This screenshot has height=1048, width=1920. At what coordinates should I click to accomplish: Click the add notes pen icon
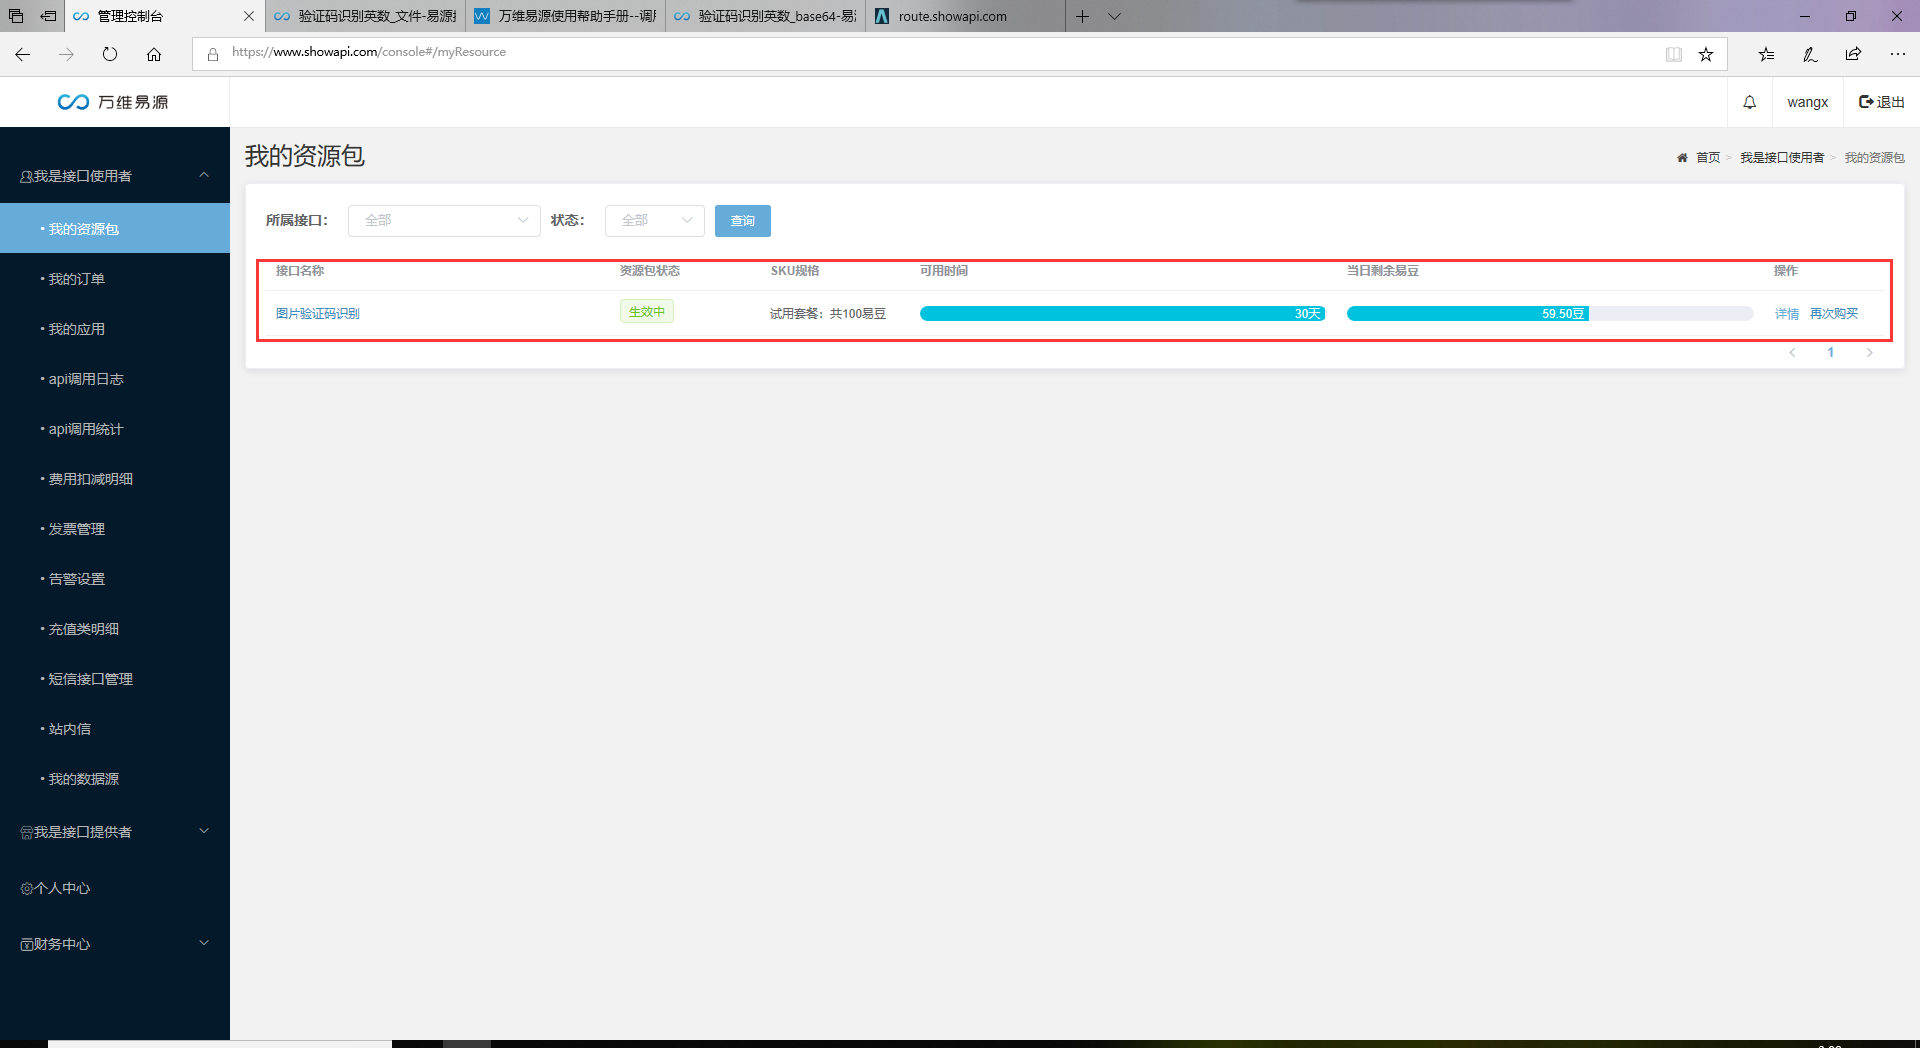pos(1810,54)
